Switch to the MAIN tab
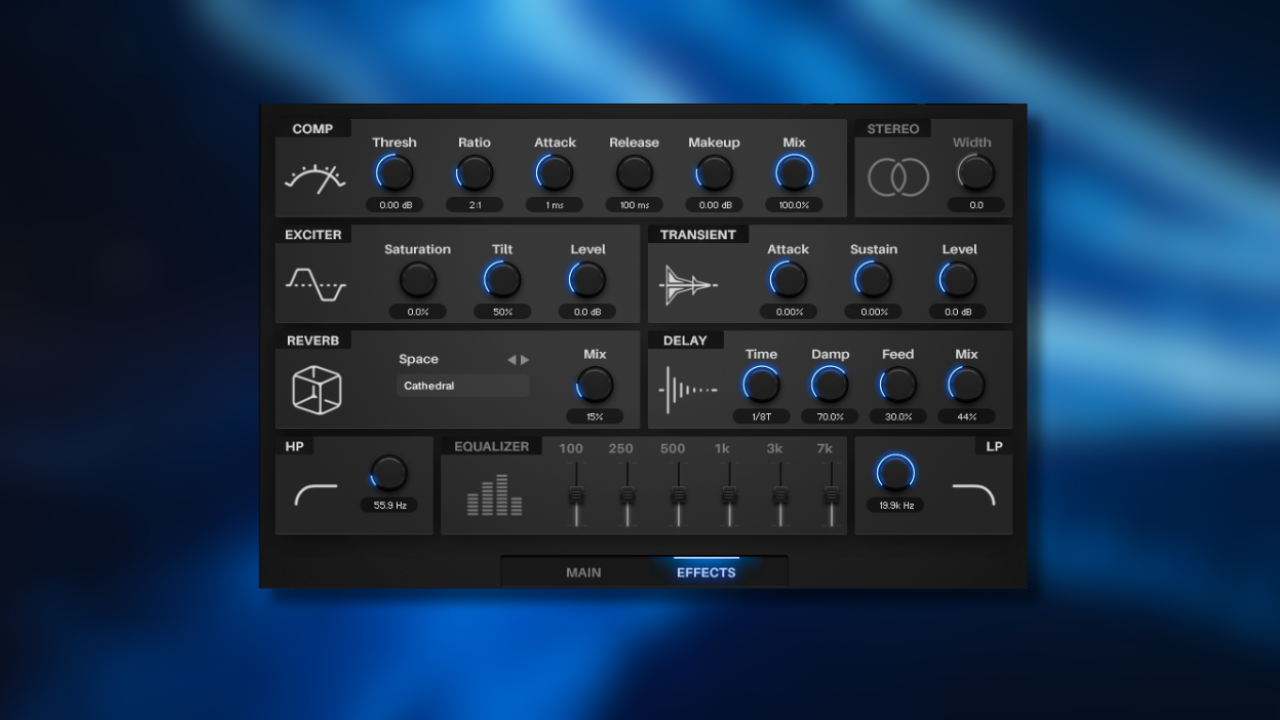The image size is (1280, 720). tap(584, 572)
